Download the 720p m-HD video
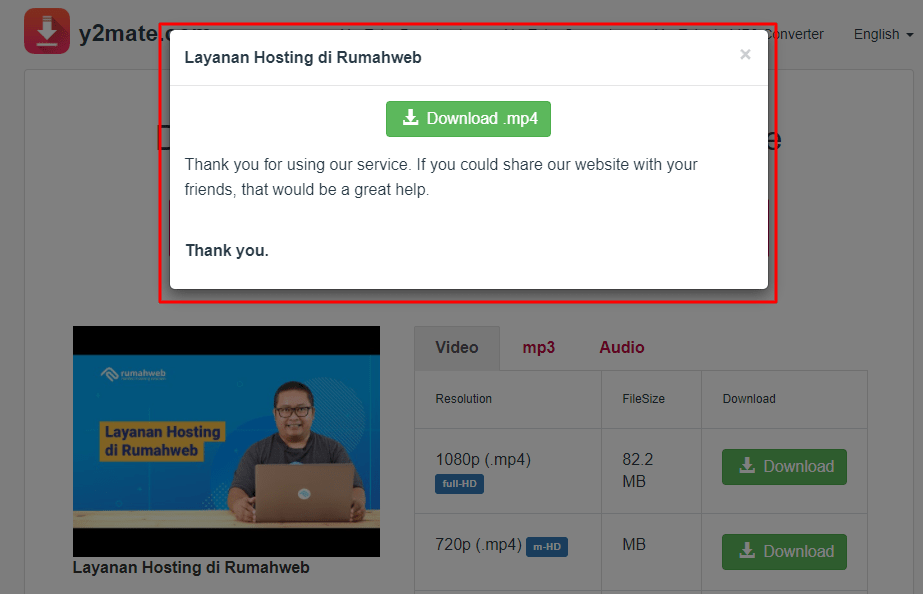 pos(784,552)
